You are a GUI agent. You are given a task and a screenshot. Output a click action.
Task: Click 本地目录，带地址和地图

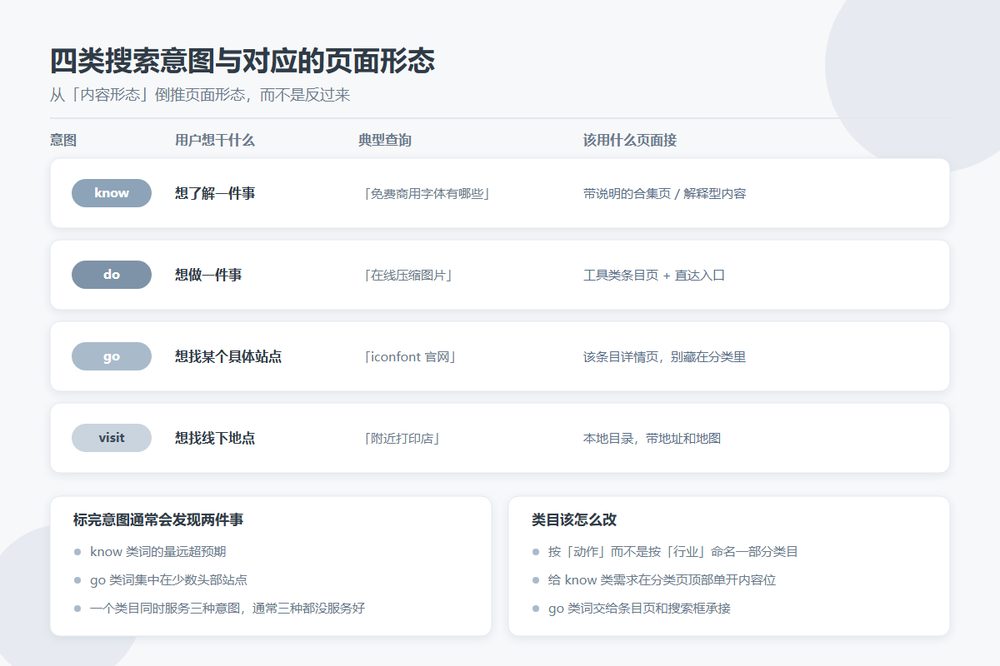[652, 439]
